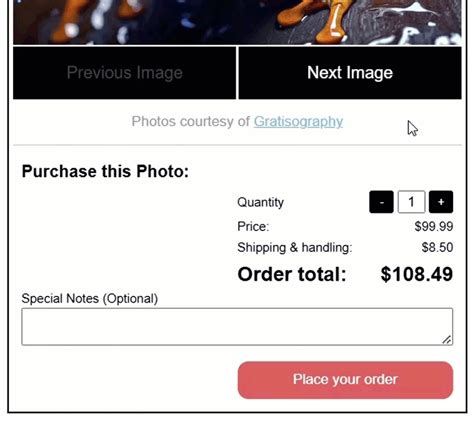474x422 pixels.
Task: Click the text area resize handle
Action: [447, 340]
